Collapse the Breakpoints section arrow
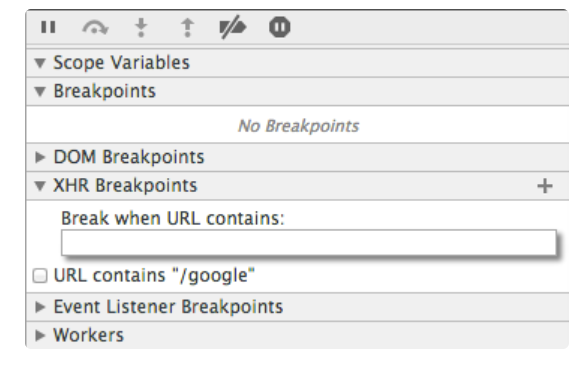Image resolution: width=586 pixels, height=366 pixels. tap(40, 92)
